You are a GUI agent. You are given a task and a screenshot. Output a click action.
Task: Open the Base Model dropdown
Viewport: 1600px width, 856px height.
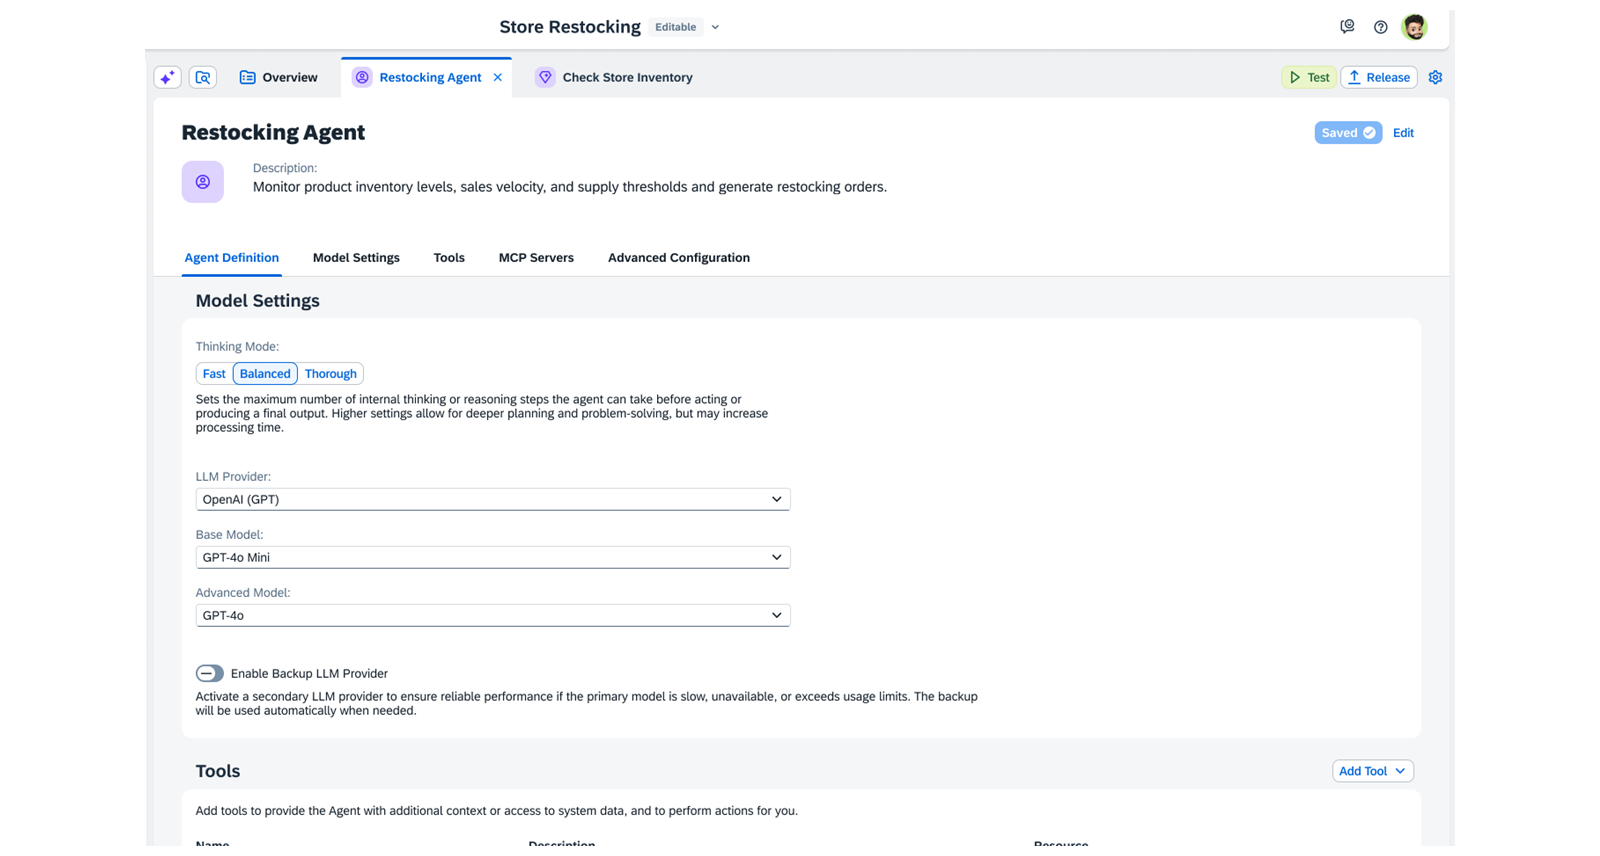pos(493,557)
